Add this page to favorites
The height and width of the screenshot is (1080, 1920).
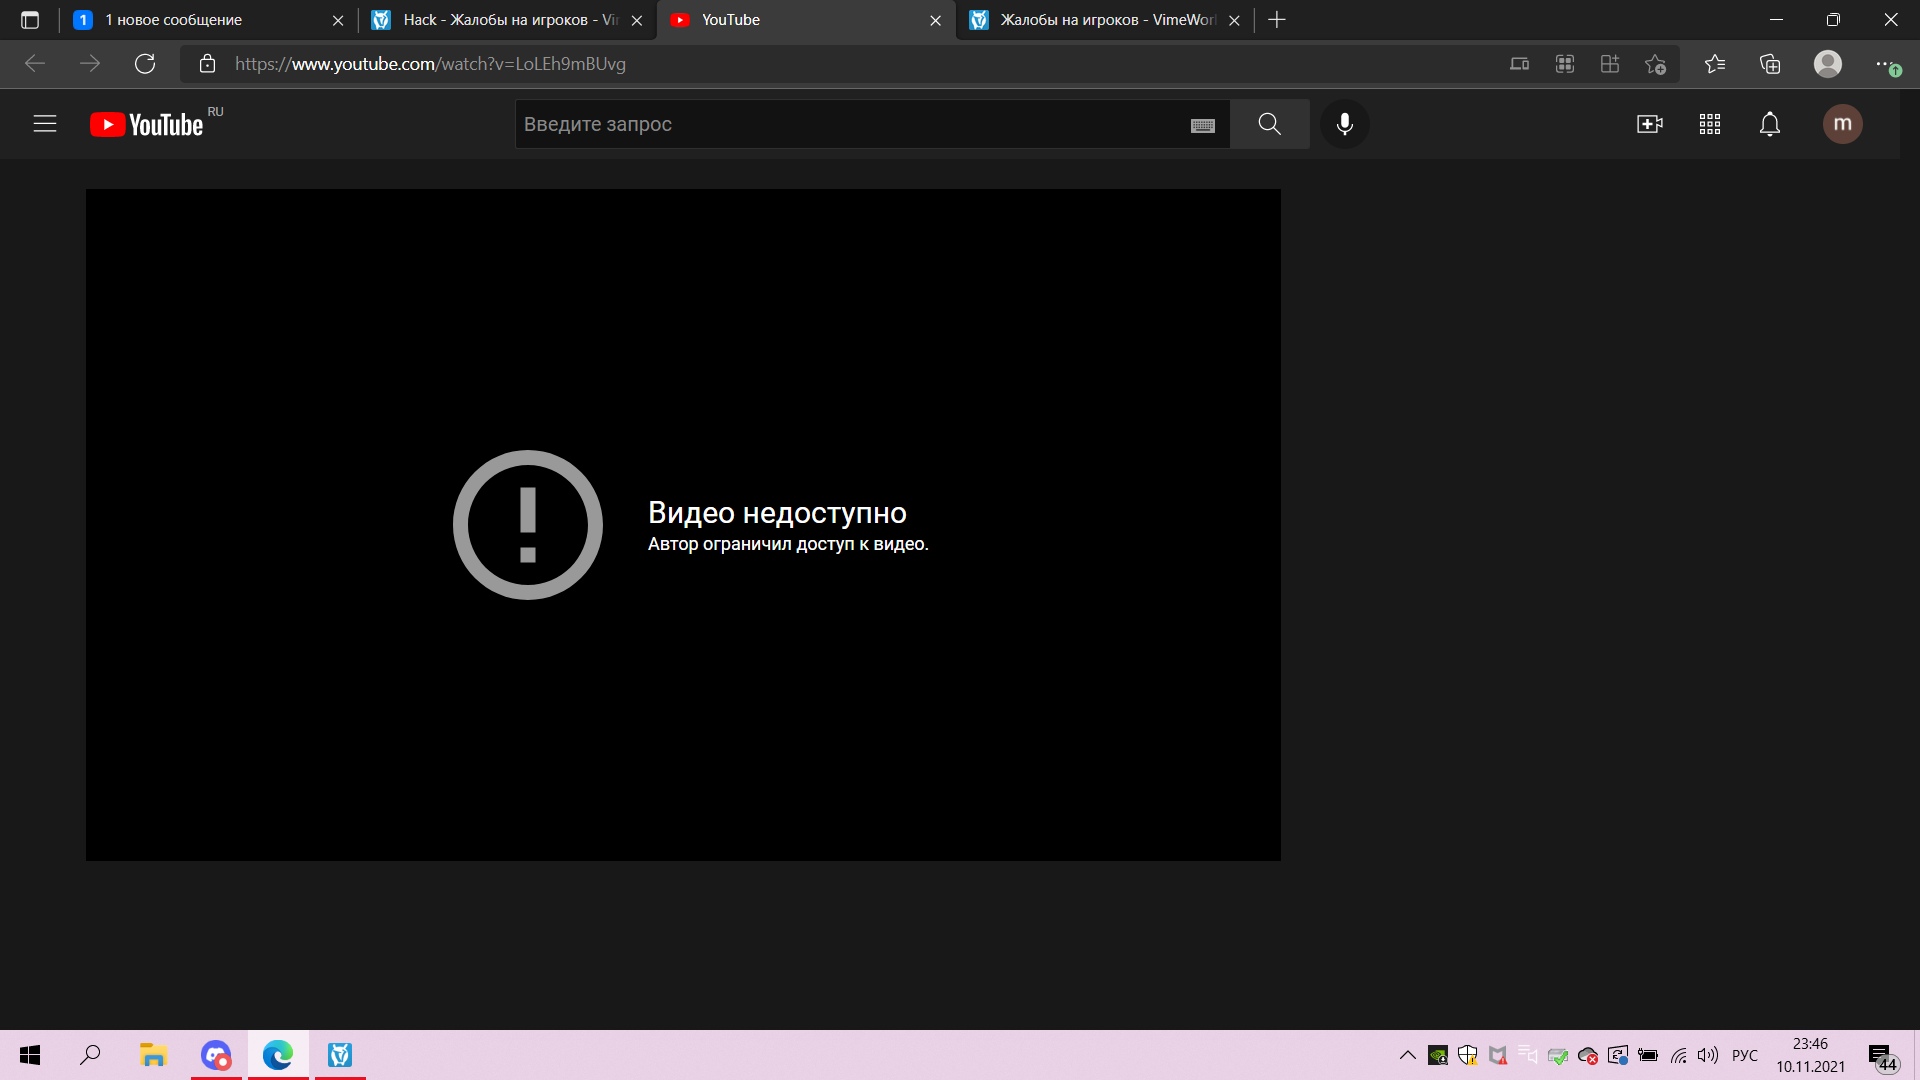pyautogui.click(x=1655, y=64)
